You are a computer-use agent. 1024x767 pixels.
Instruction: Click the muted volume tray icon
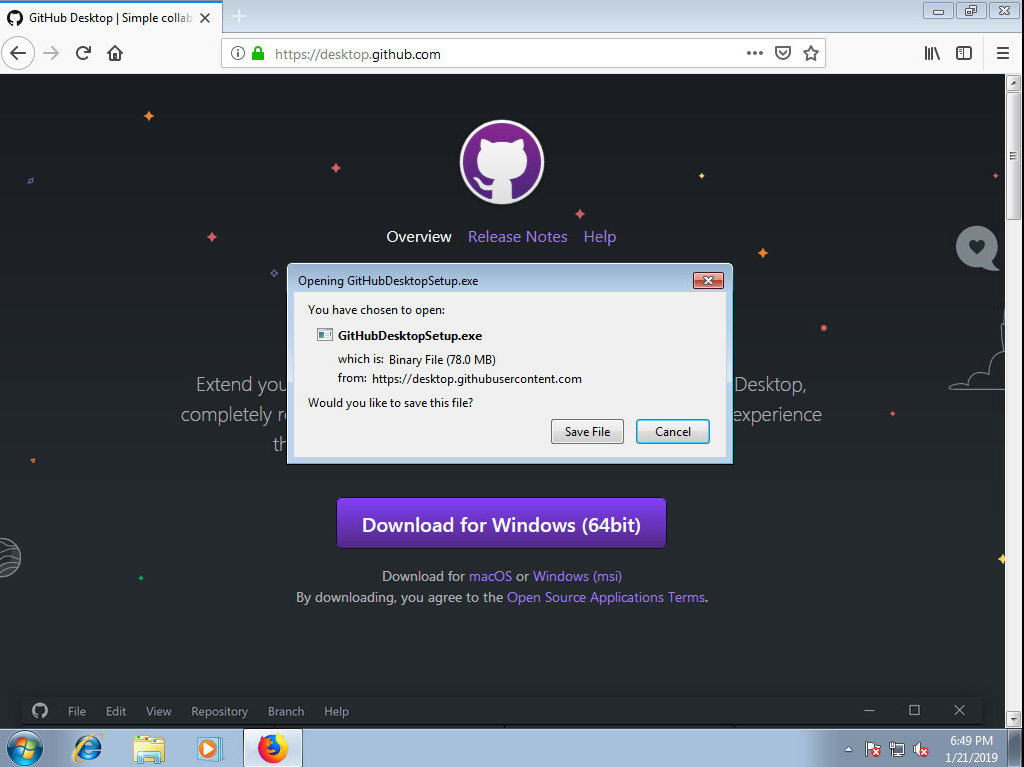tap(921, 749)
